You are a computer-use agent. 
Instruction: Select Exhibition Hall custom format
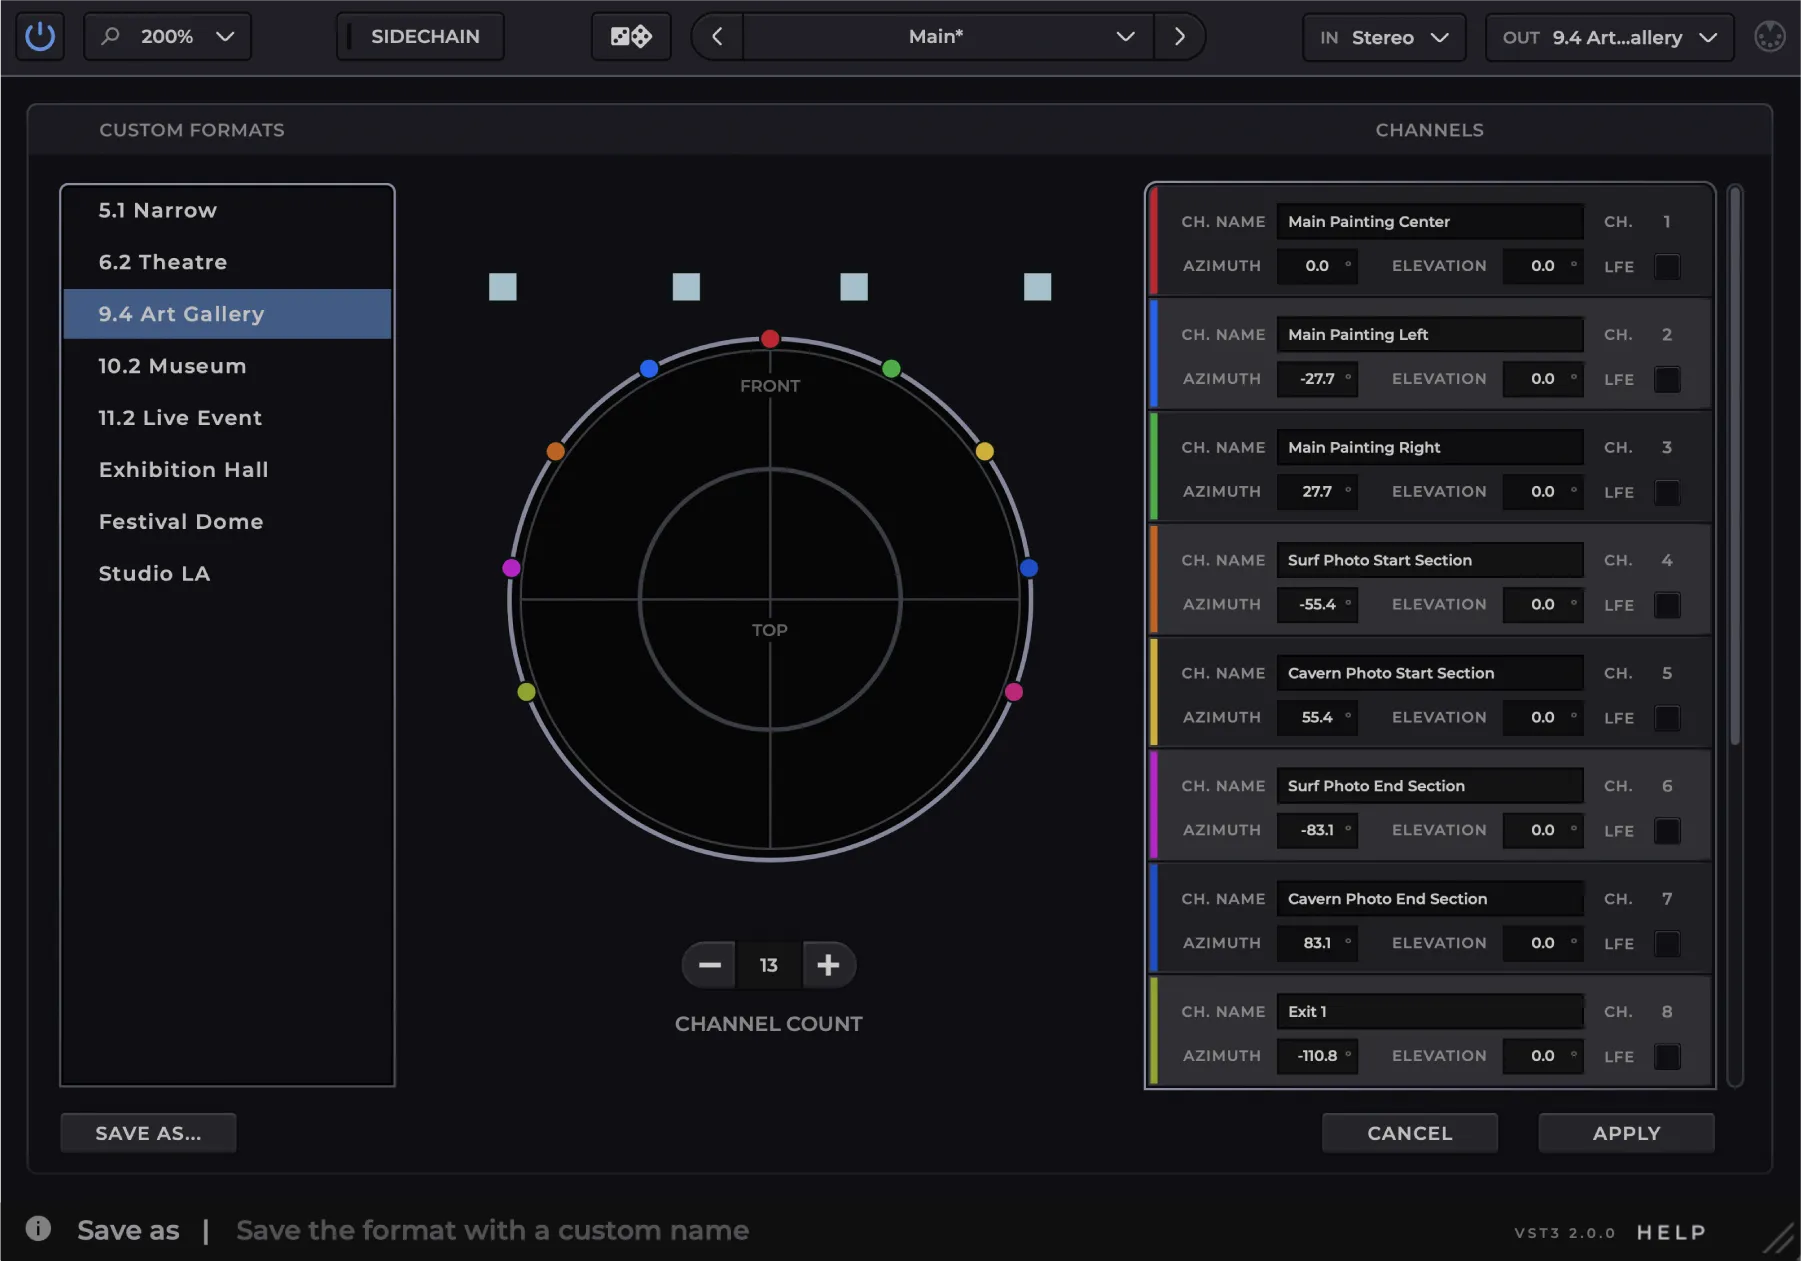coord(227,470)
